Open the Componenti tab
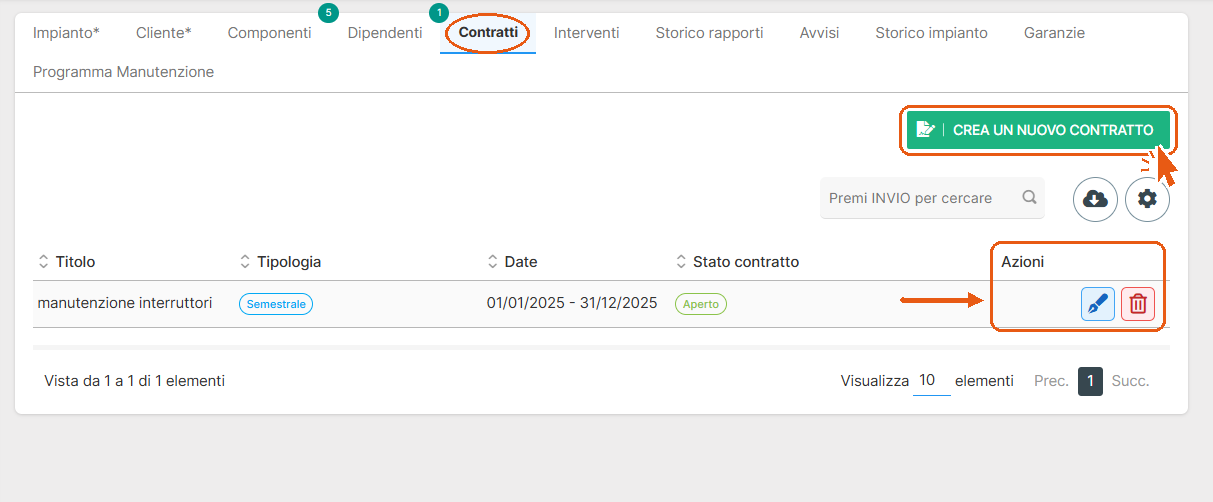 [x=269, y=33]
